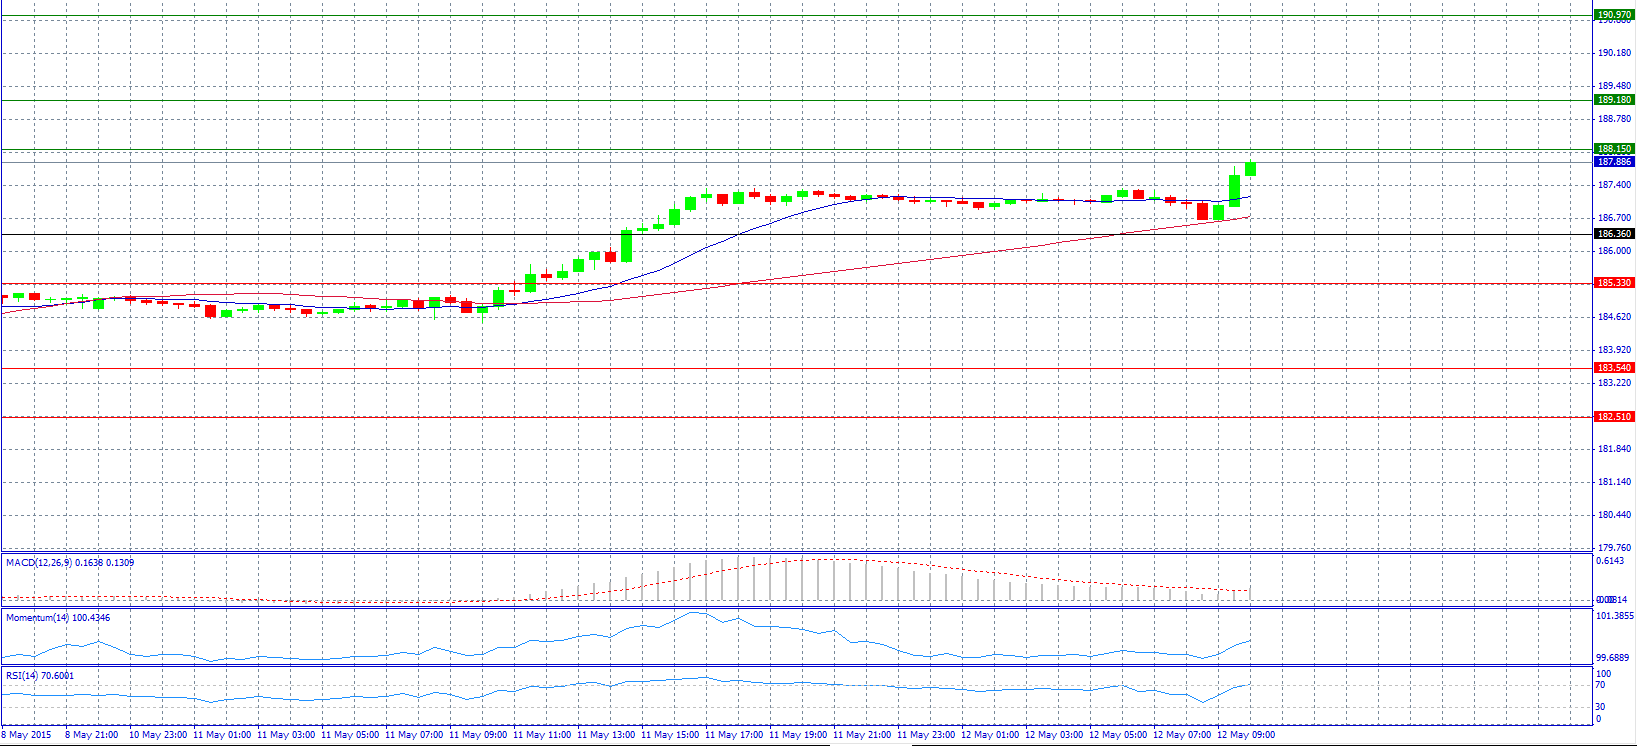
Task: Click the time label 11 May 07:00
Action: [x=412, y=735]
